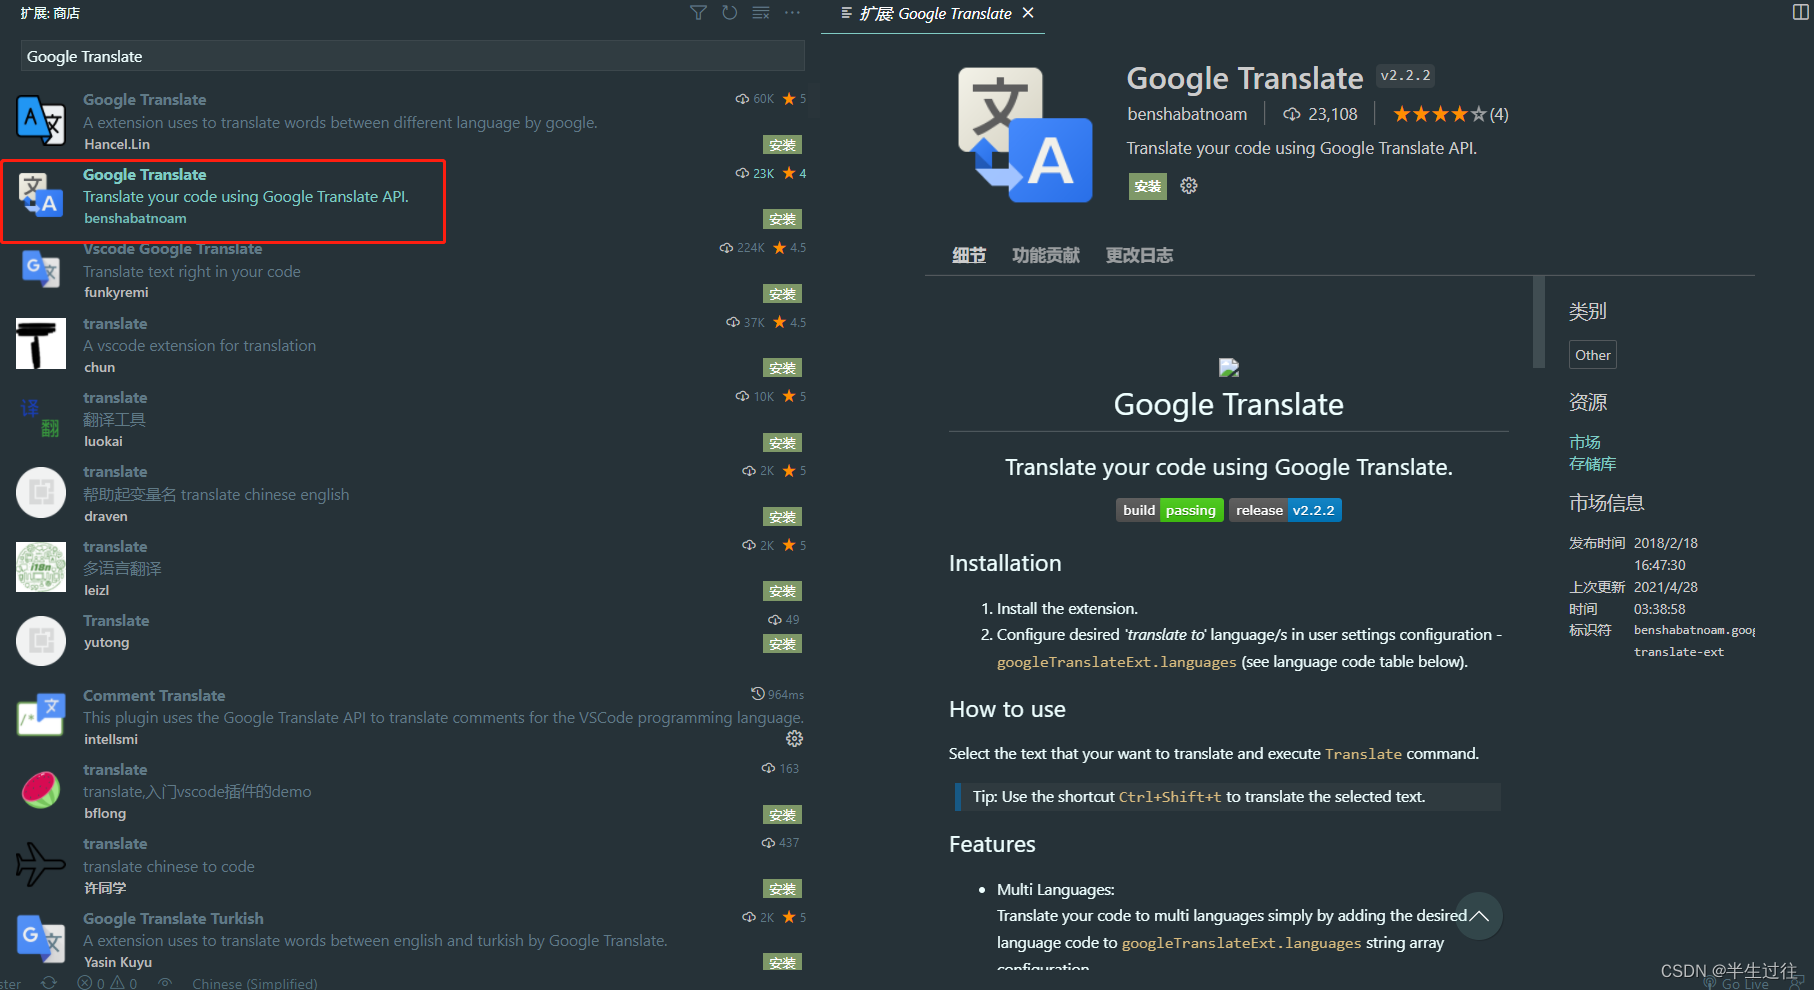The image size is (1814, 990).
Task: Open Translate extension by yutong icon
Action: tap(41, 641)
